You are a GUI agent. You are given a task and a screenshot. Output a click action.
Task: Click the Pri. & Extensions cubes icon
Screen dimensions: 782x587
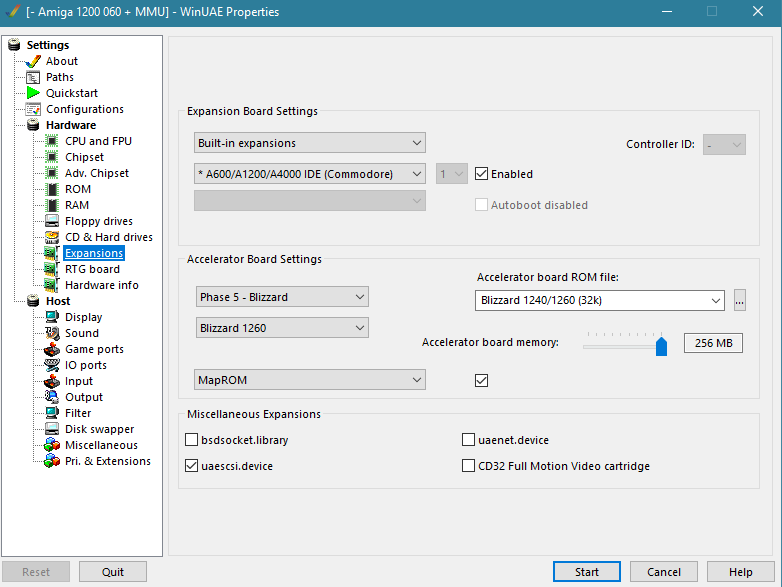coord(52,461)
